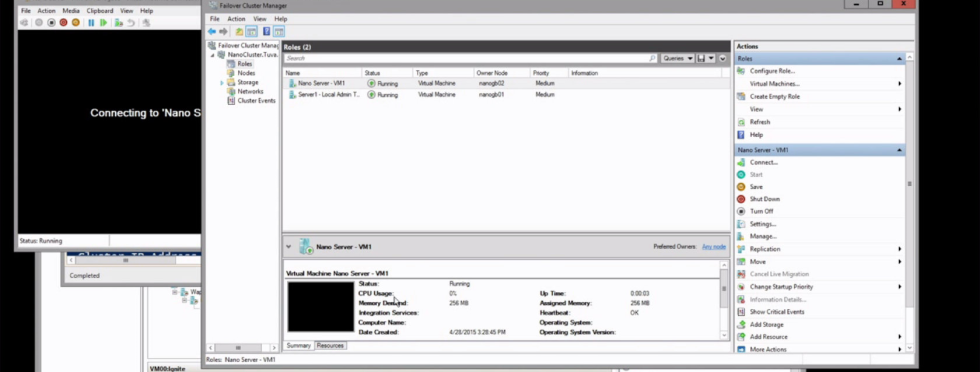Click Back arrow in Failover Cluster Manager toolbar
The width and height of the screenshot is (980, 372).
pos(212,31)
